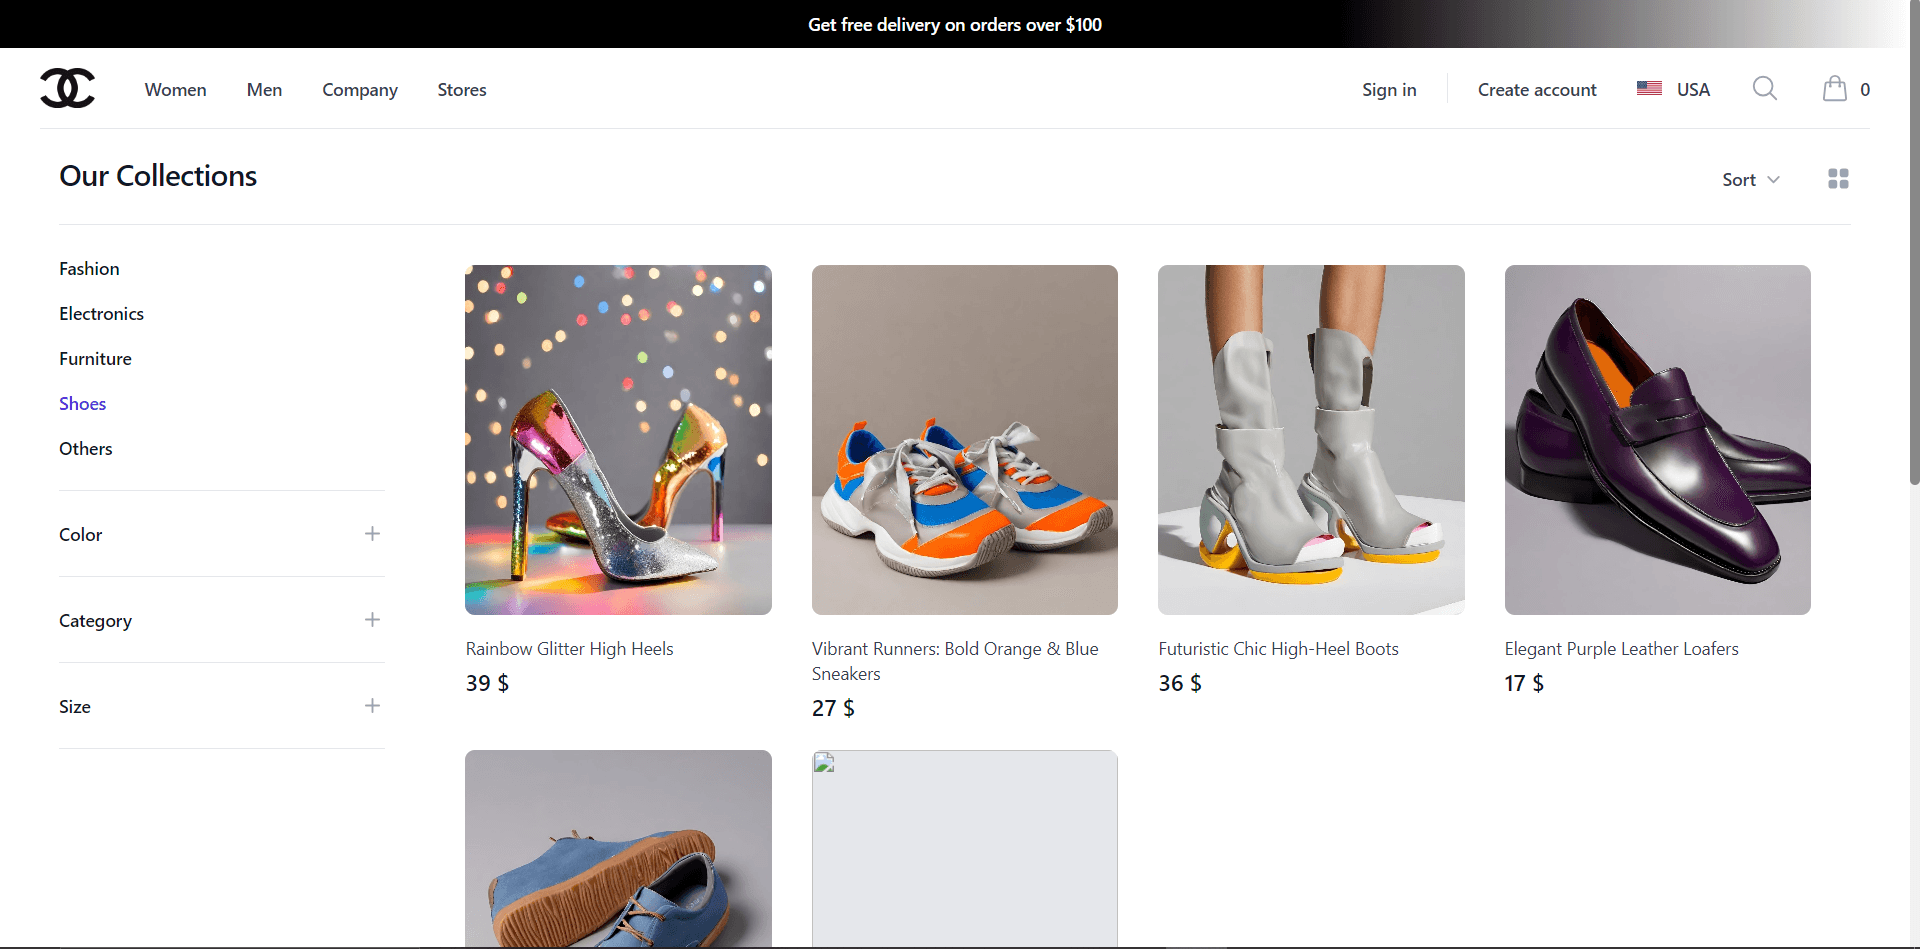Select the Furniture category filter
Image resolution: width=1920 pixels, height=949 pixels.
click(x=95, y=358)
